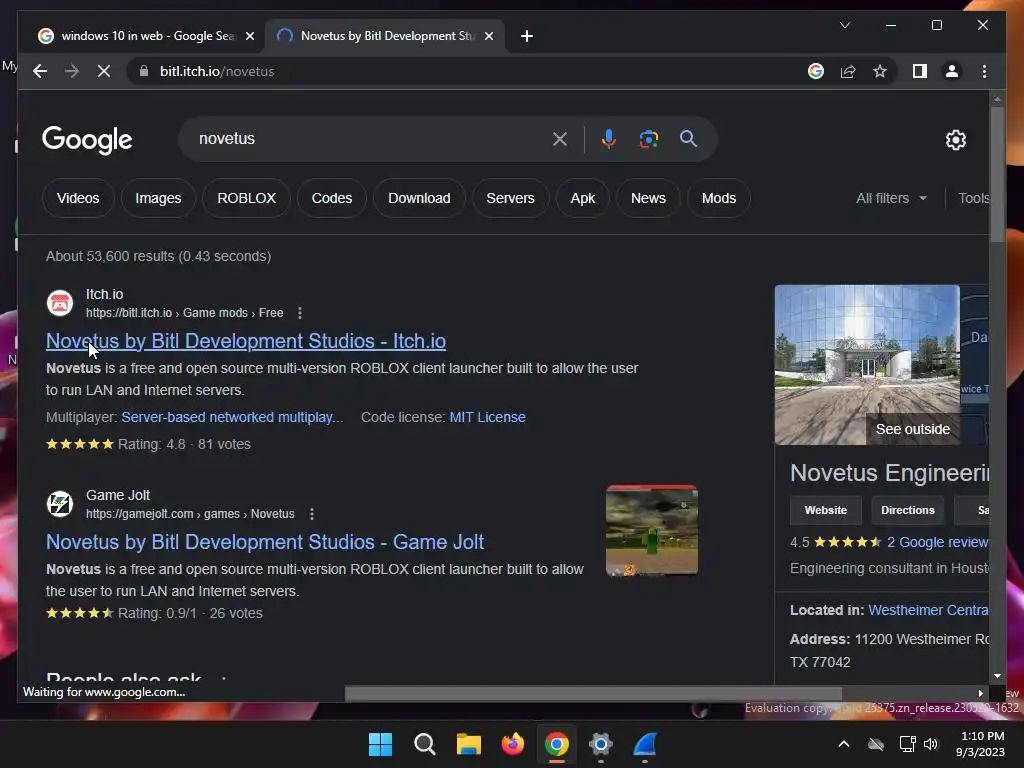Open tab search dropdown arrow
Screen dimensions: 1024x768
click(845, 25)
